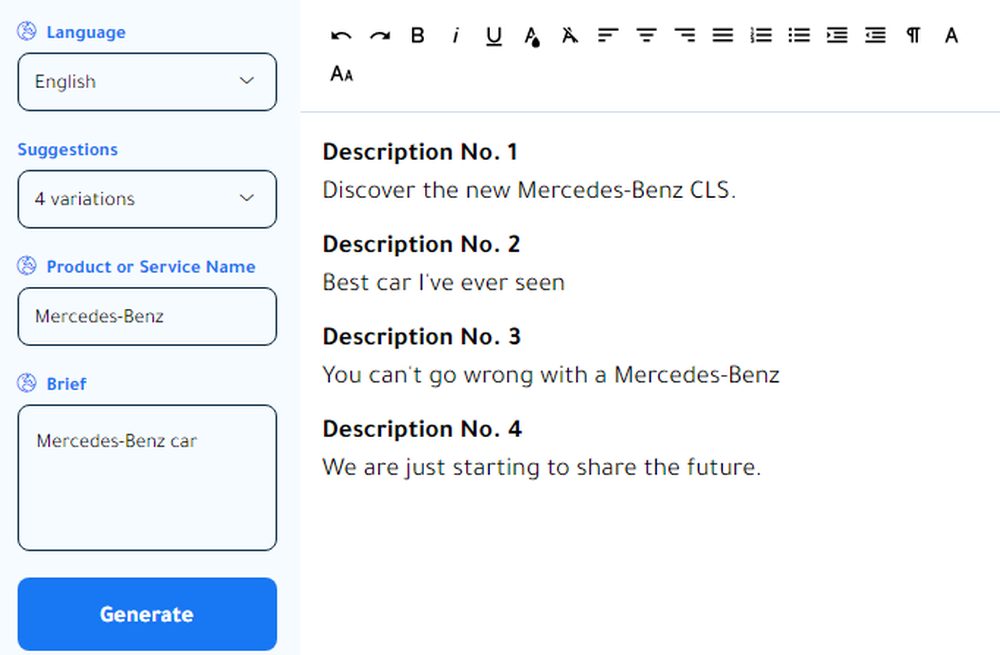Open the text color picker
This screenshot has height=655, width=1000.
pyautogui.click(x=532, y=37)
